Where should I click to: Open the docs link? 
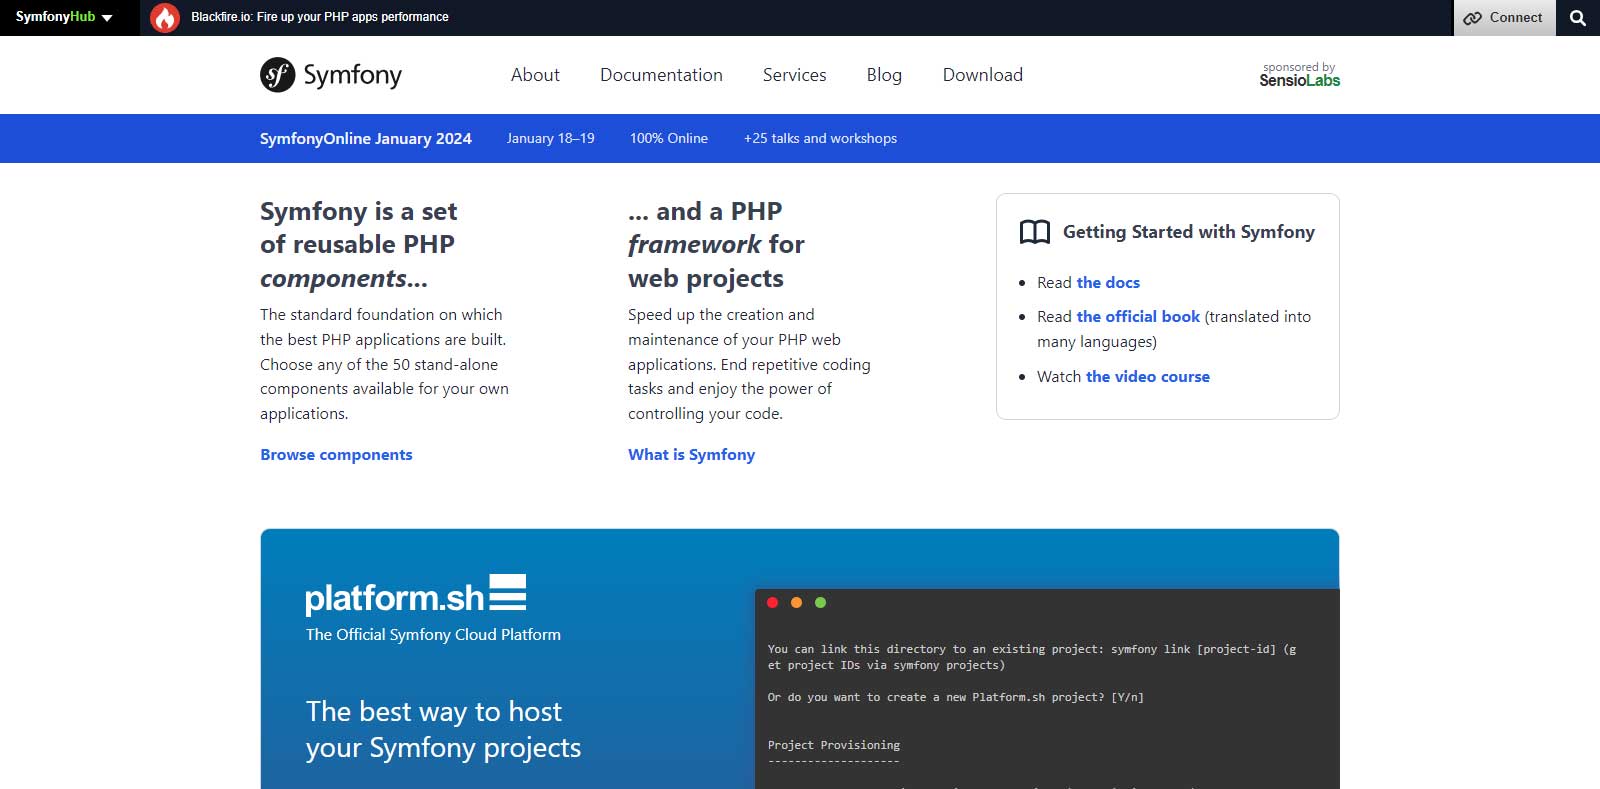pyautogui.click(x=1108, y=283)
